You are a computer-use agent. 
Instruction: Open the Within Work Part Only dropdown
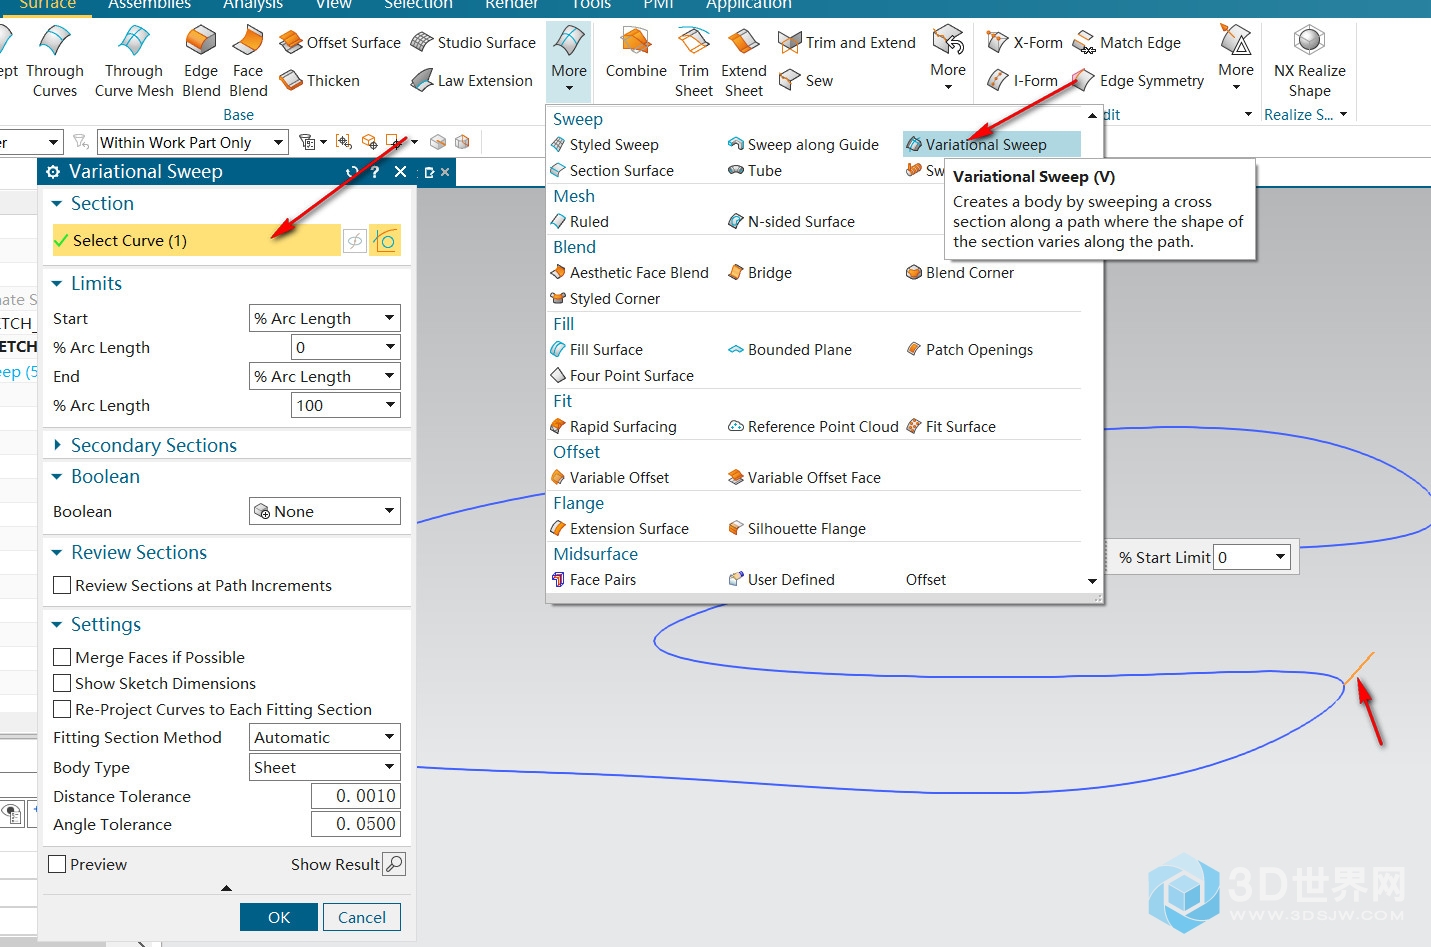[x=193, y=142]
